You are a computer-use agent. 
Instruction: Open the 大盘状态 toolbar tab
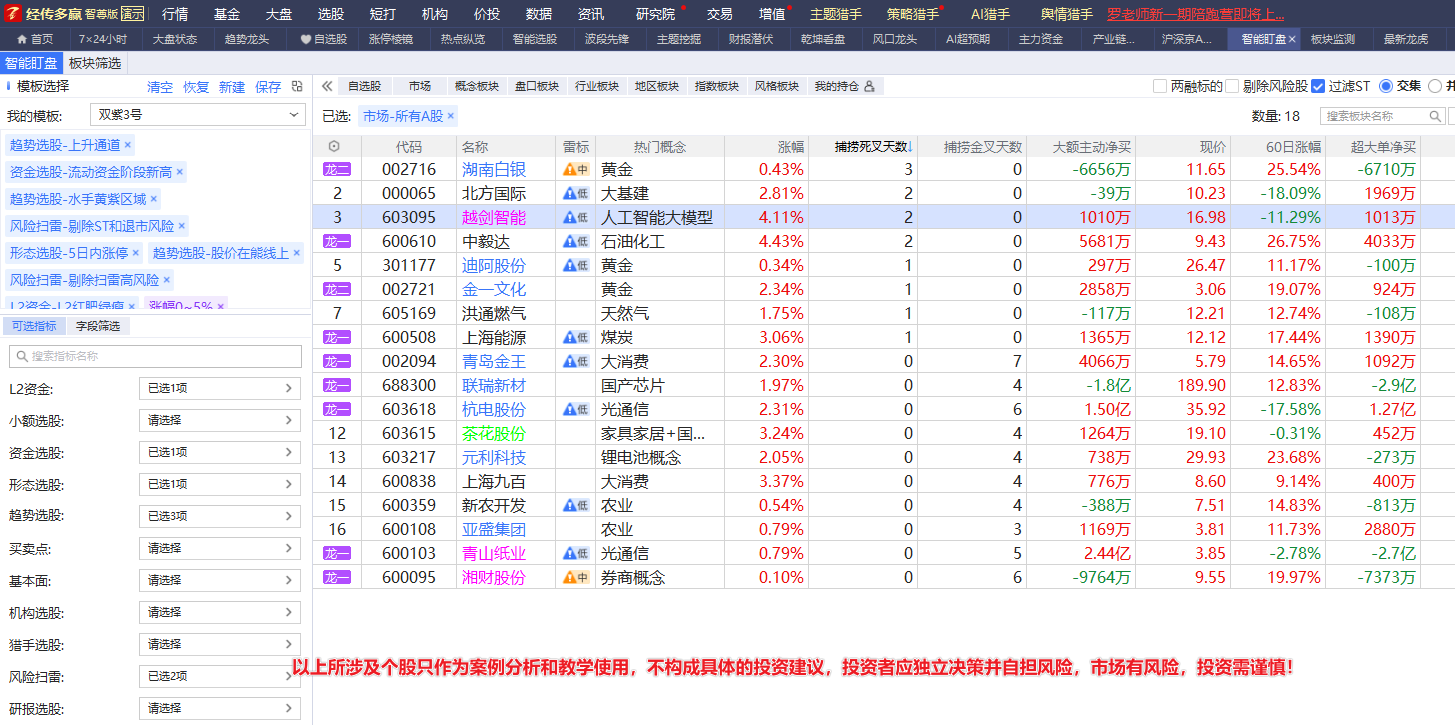[175, 39]
